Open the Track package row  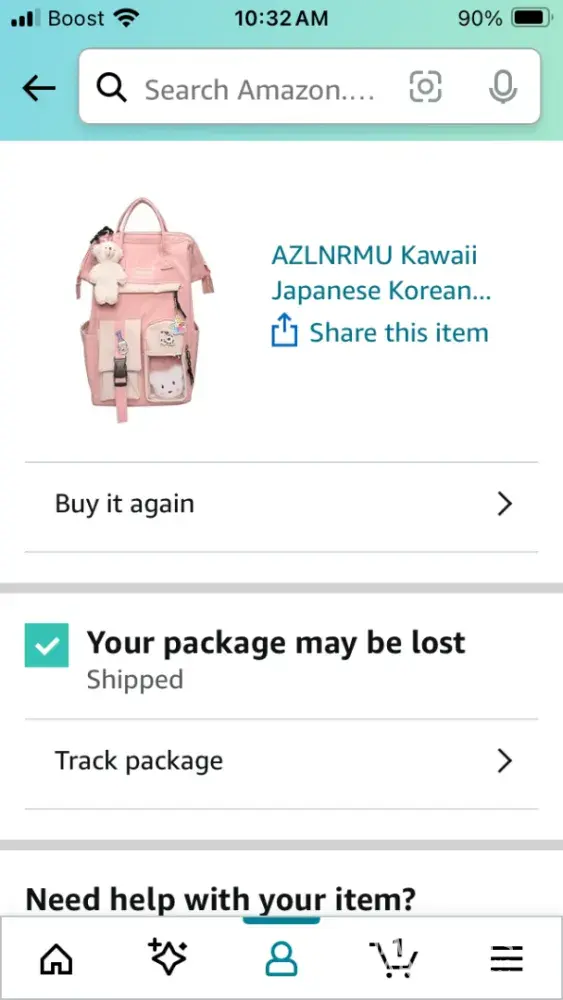coord(281,763)
